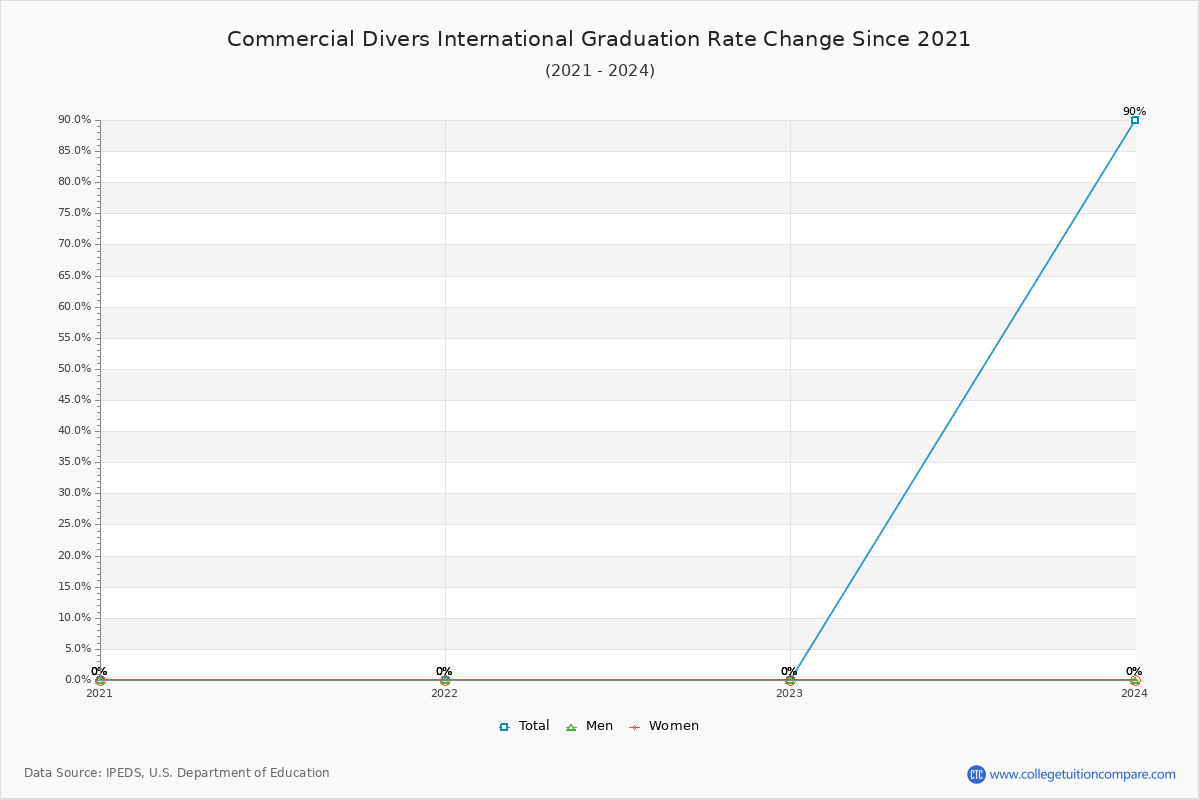Select the 2021 data point at 0%
The image size is (1200, 800).
[100, 680]
